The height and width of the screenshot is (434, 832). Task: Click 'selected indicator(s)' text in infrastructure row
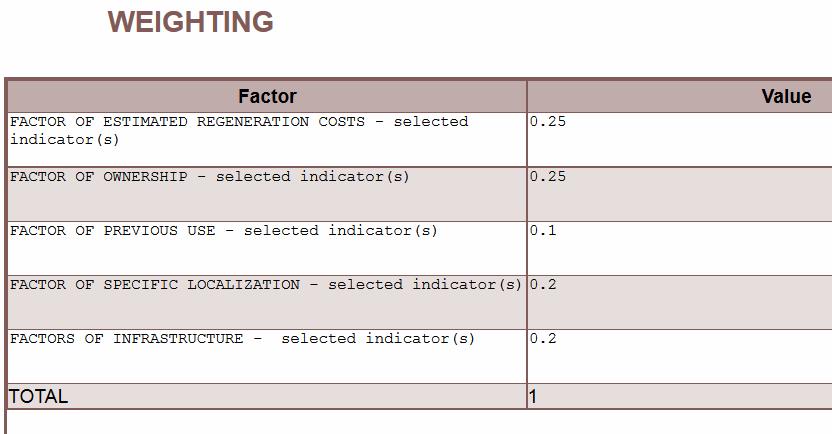(x=378, y=338)
